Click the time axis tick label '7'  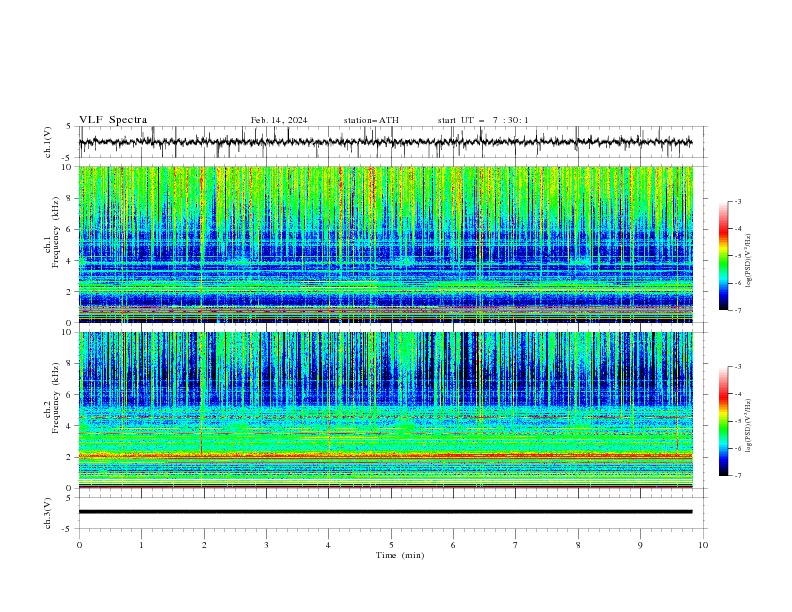(516, 545)
